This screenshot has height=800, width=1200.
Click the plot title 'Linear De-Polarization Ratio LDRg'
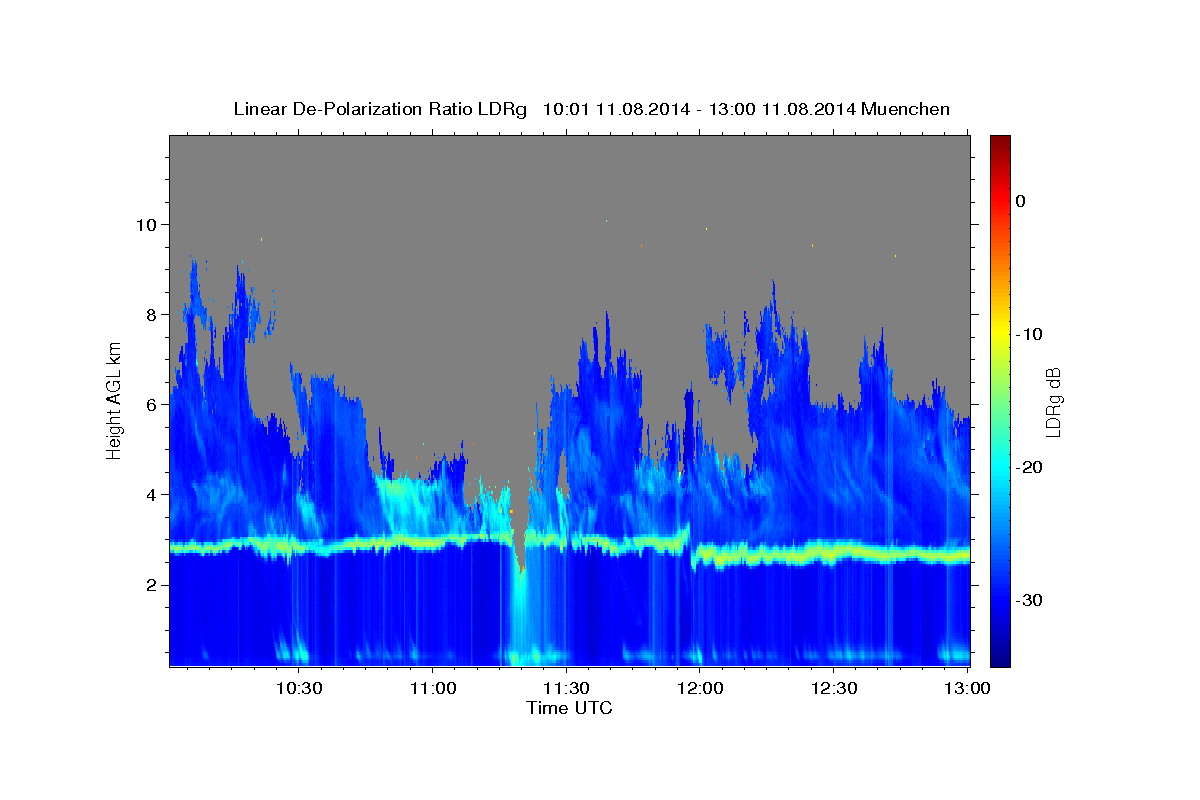[379, 109]
